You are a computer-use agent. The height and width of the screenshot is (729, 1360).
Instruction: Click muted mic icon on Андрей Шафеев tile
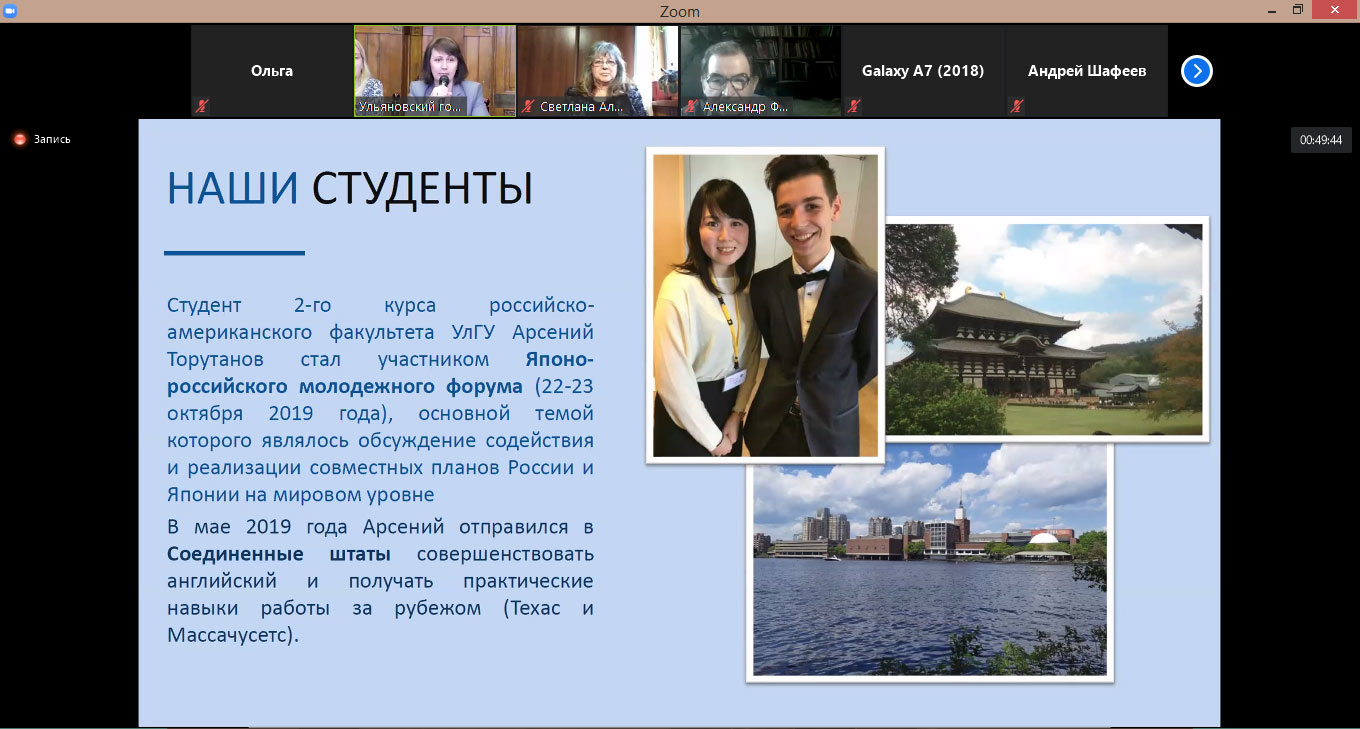(x=1016, y=105)
